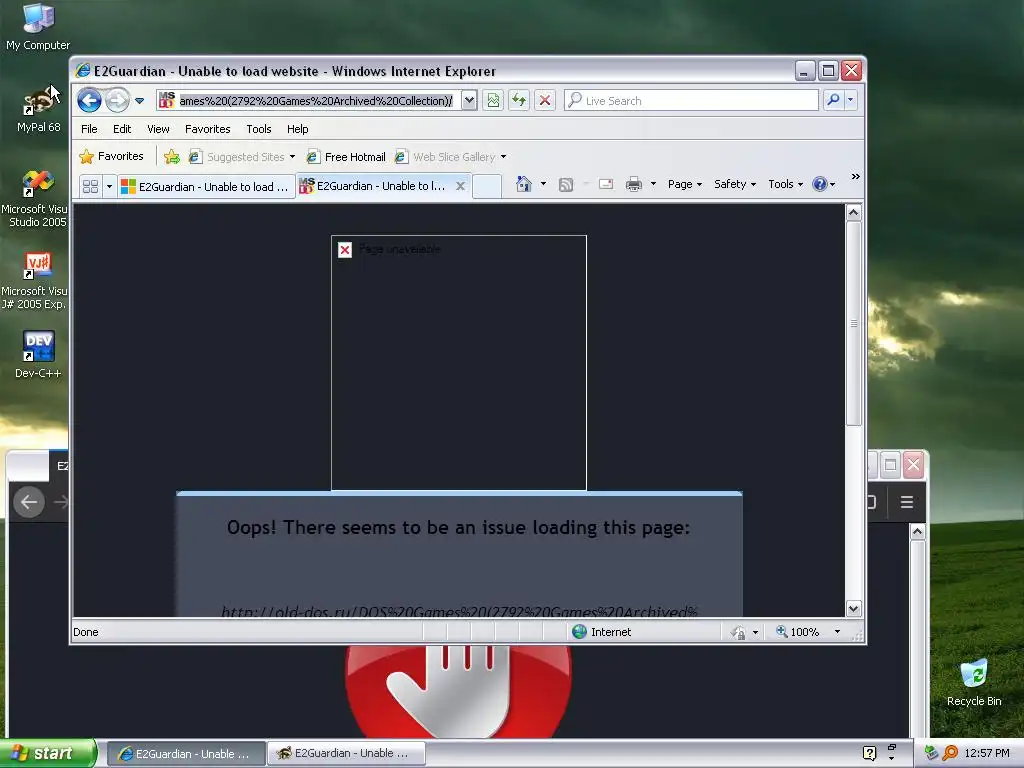The image size is (1024, 768).
Task: Click the My Computer desktop icon
Action: point(38,27)
